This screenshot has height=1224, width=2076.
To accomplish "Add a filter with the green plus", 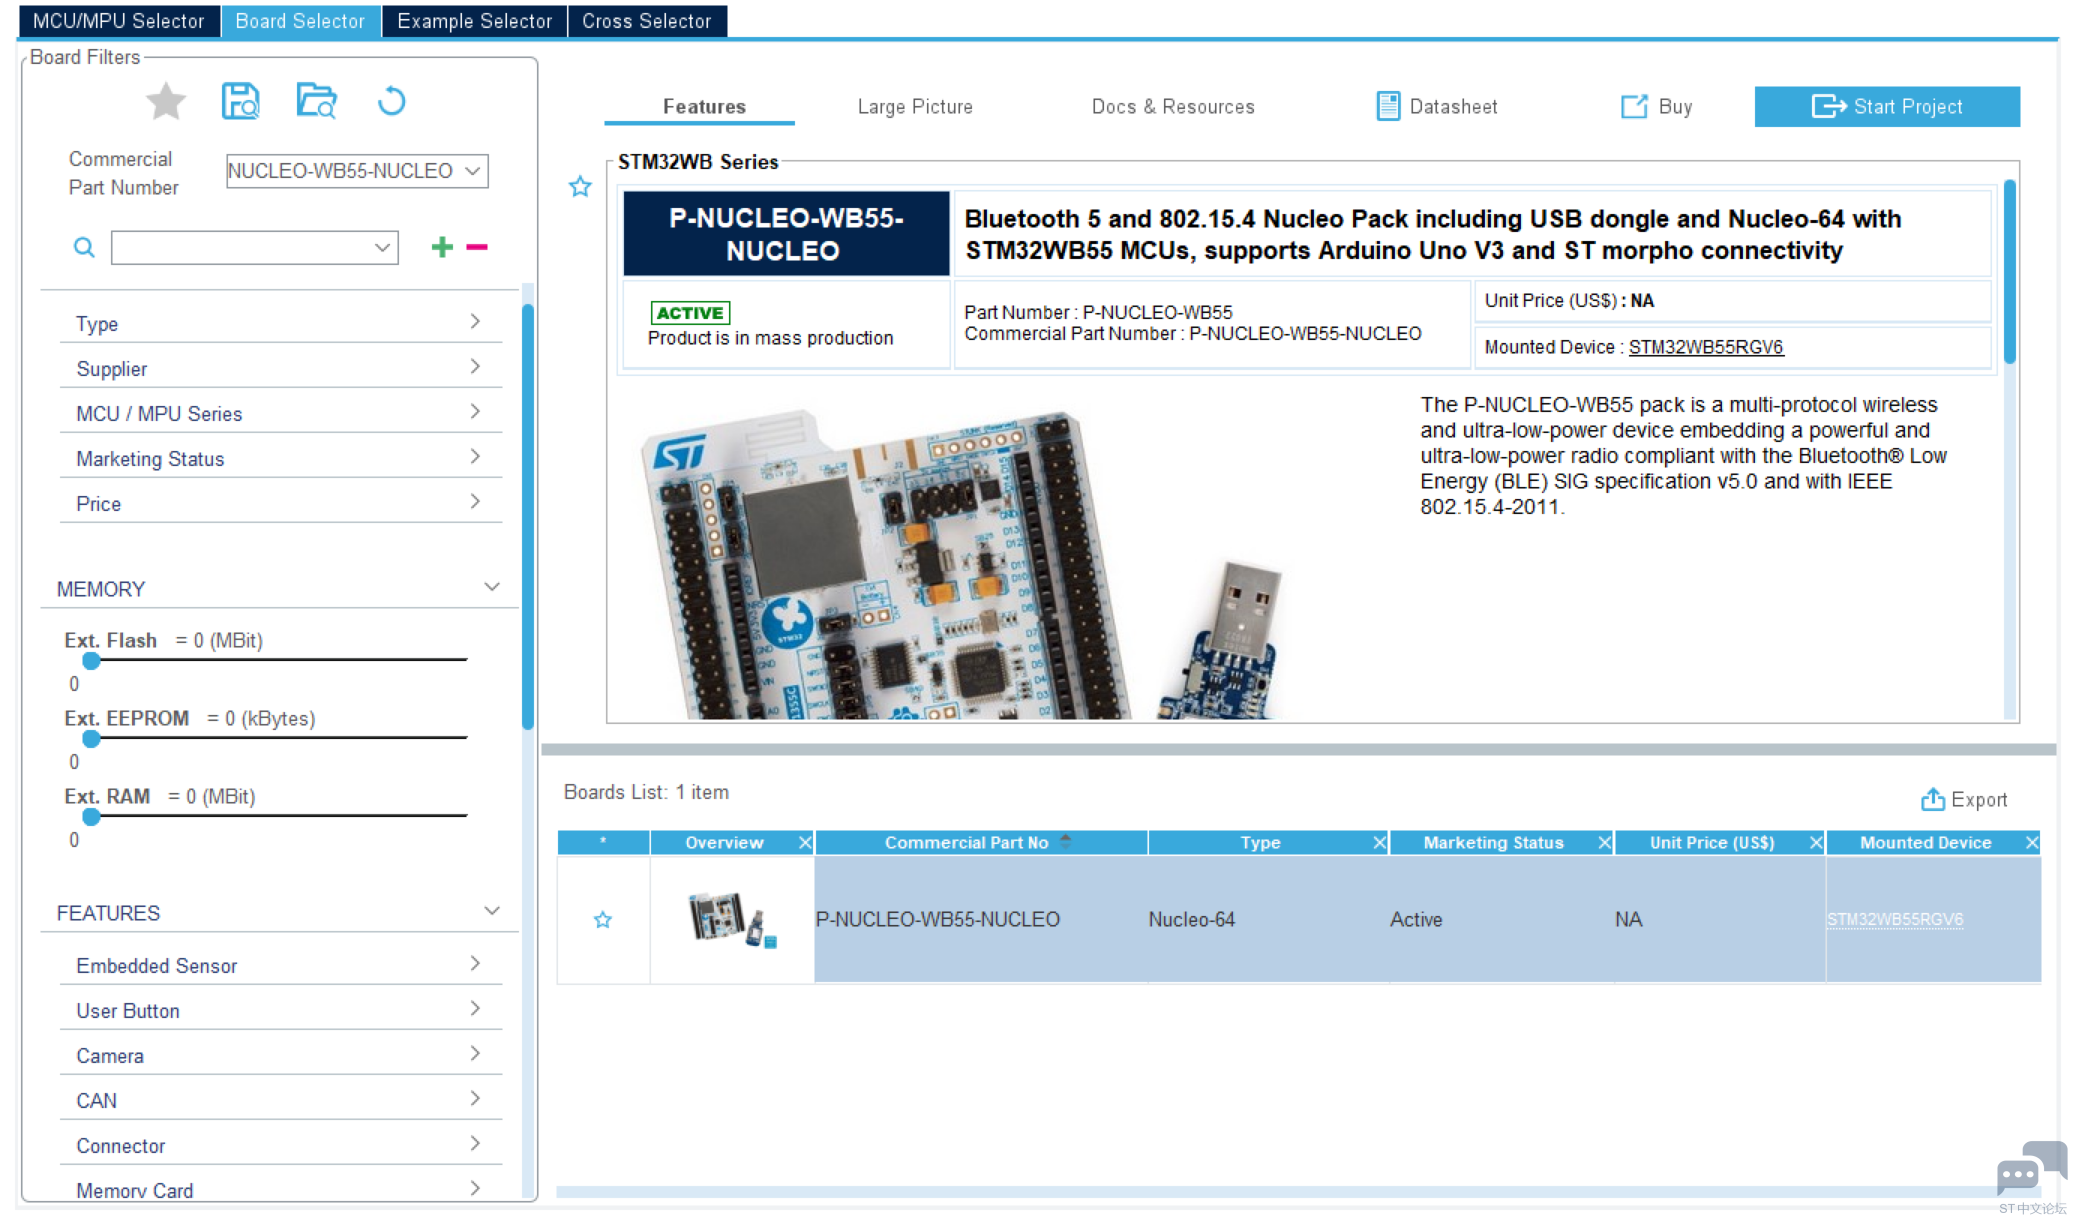I will pos(442,246).
